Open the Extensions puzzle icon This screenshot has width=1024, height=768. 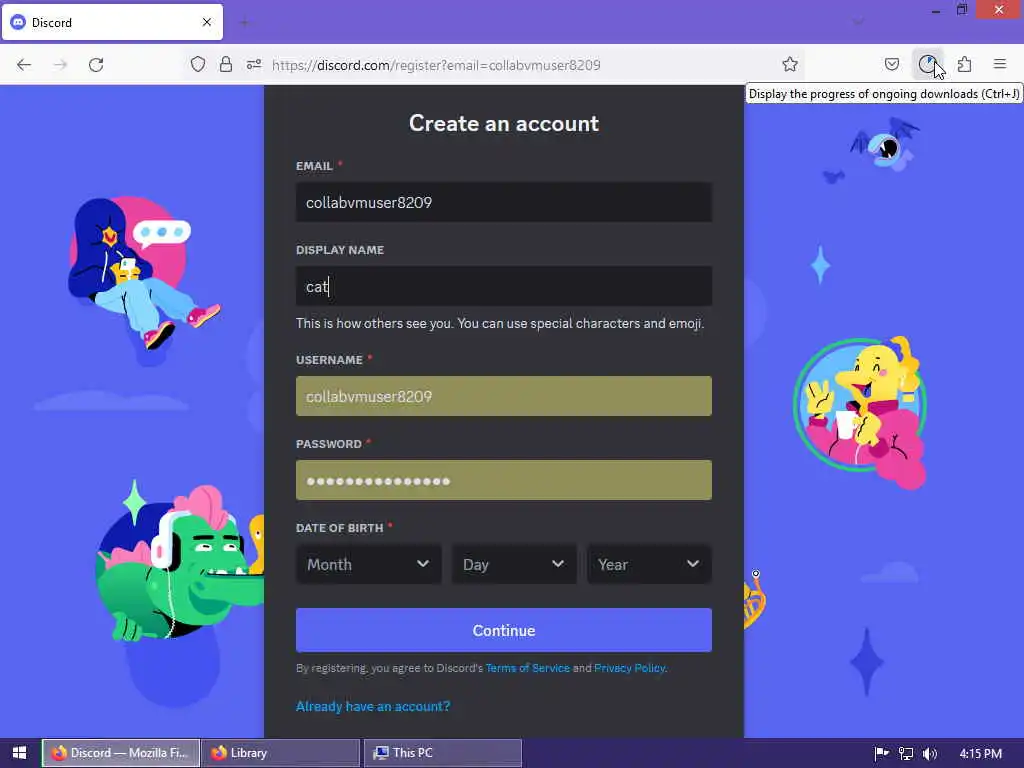[965, 65]
